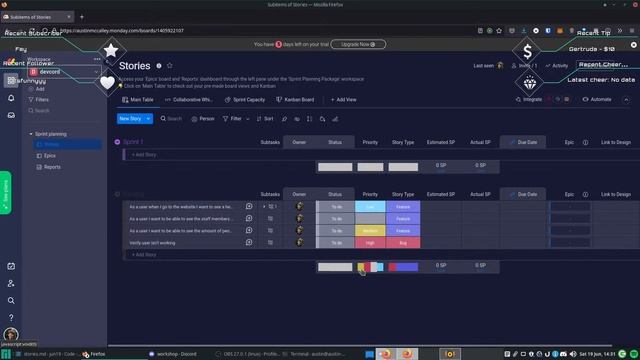Screen dimensions: 640x360
Task: Open the notifications bell in left sidebar
Action: 11,98
